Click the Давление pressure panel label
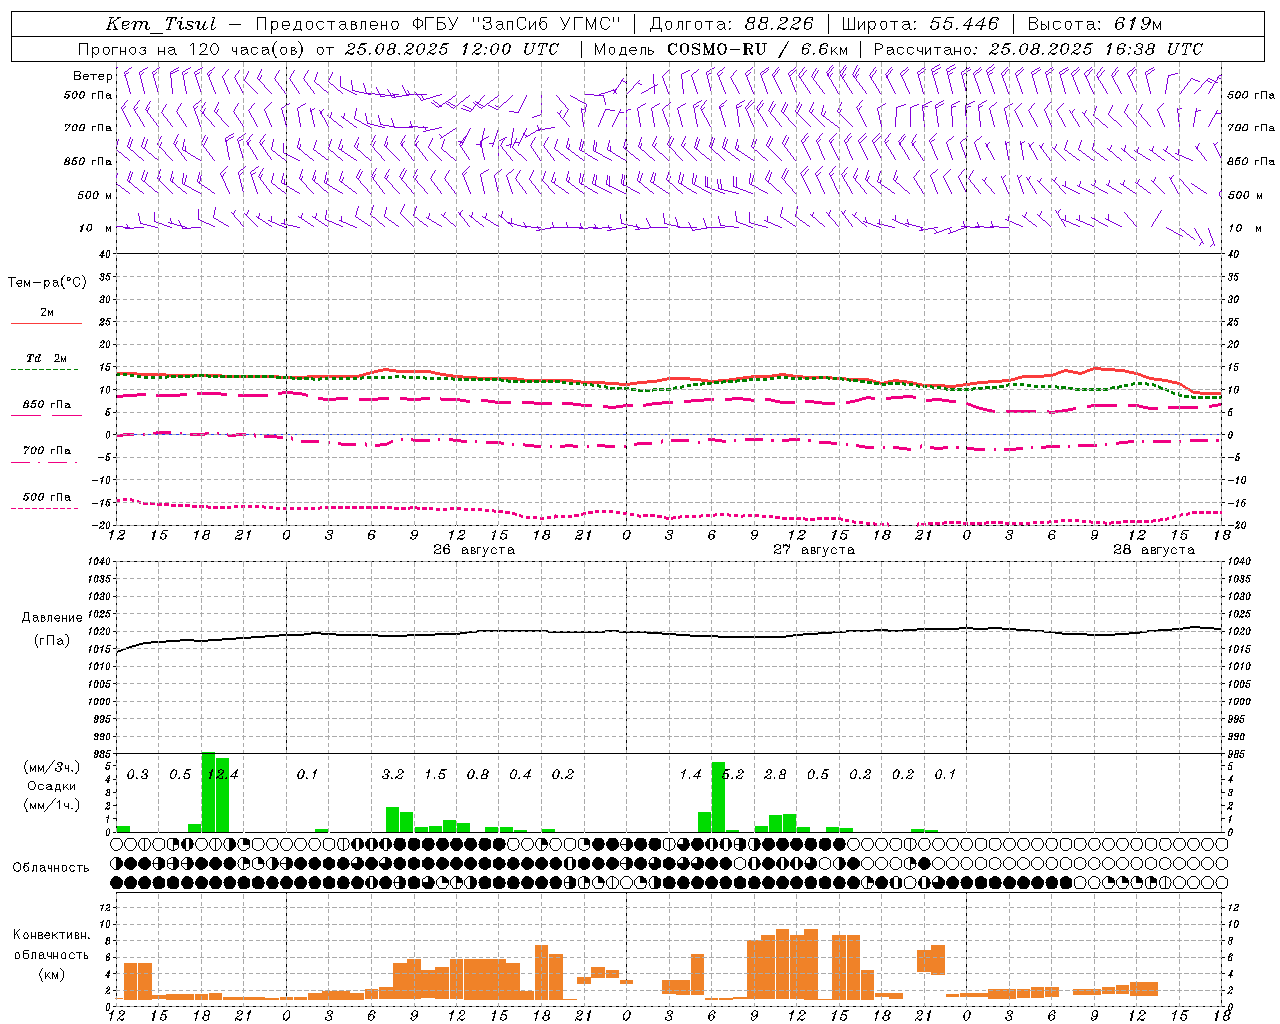Image resolution: width=1280 pixels, height=1024 pixels. coord(52,618)
